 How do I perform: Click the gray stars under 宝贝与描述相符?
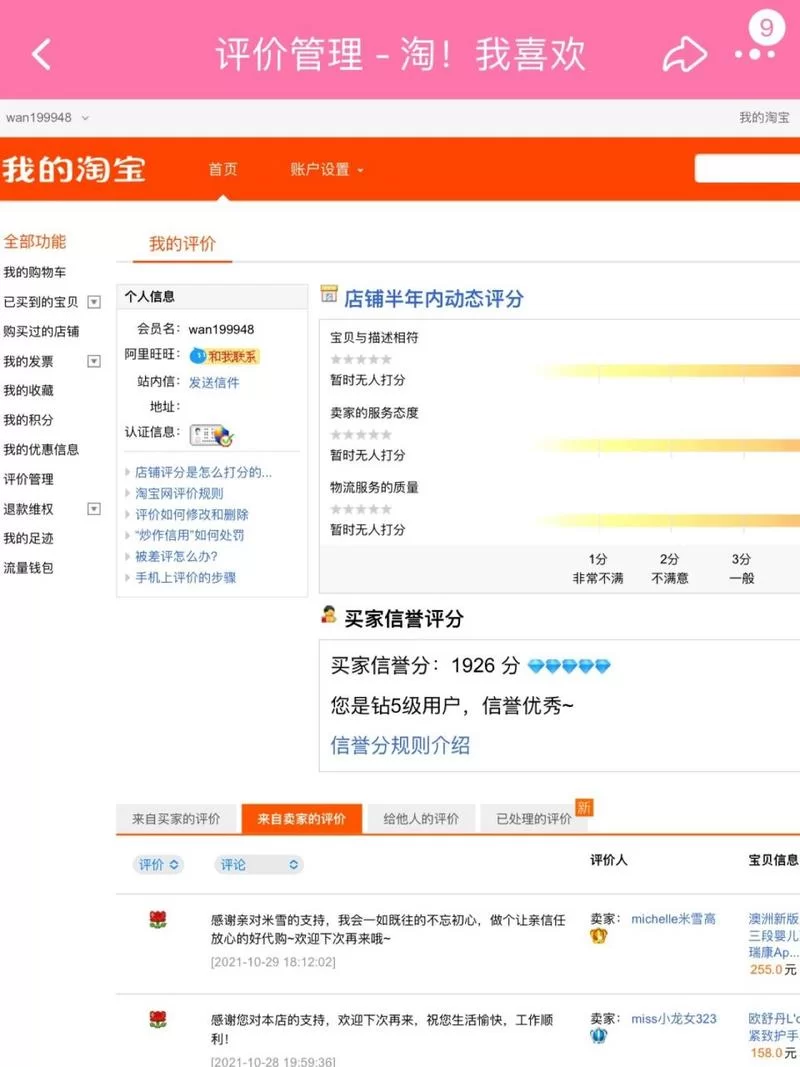pos(361,359)
